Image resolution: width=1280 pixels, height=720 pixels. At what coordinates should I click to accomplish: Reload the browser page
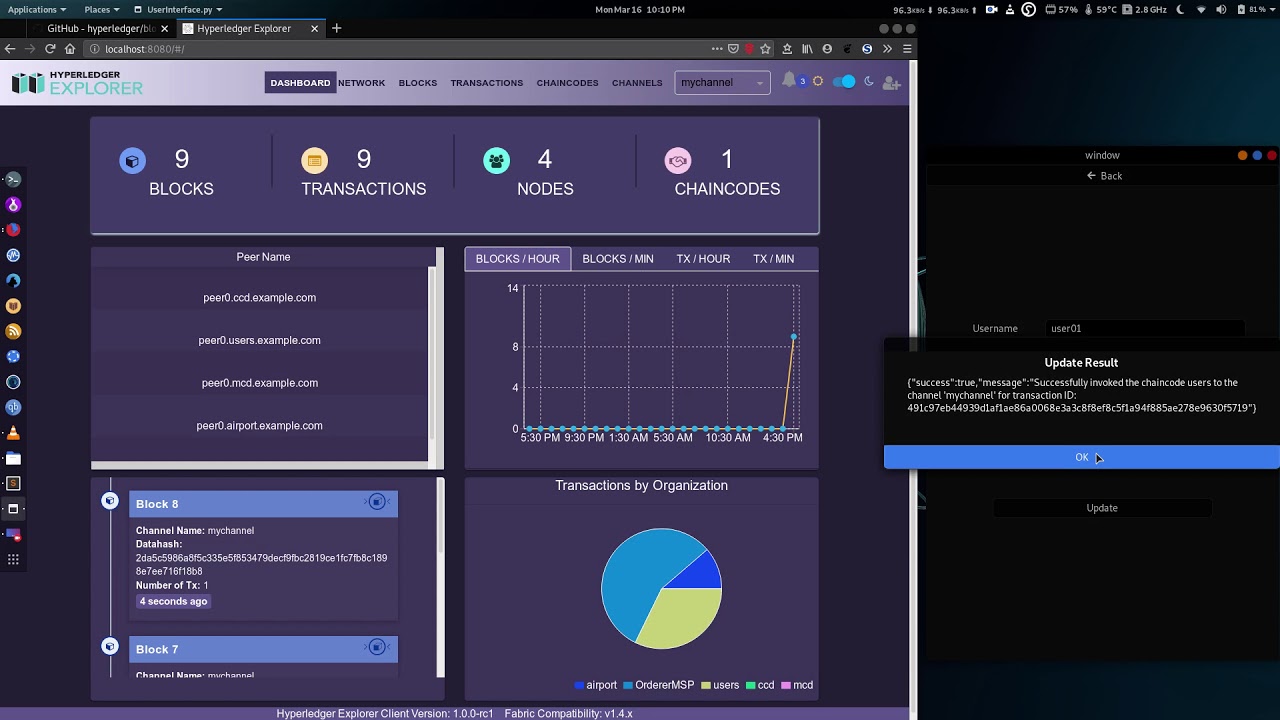(x=50, y=49)
